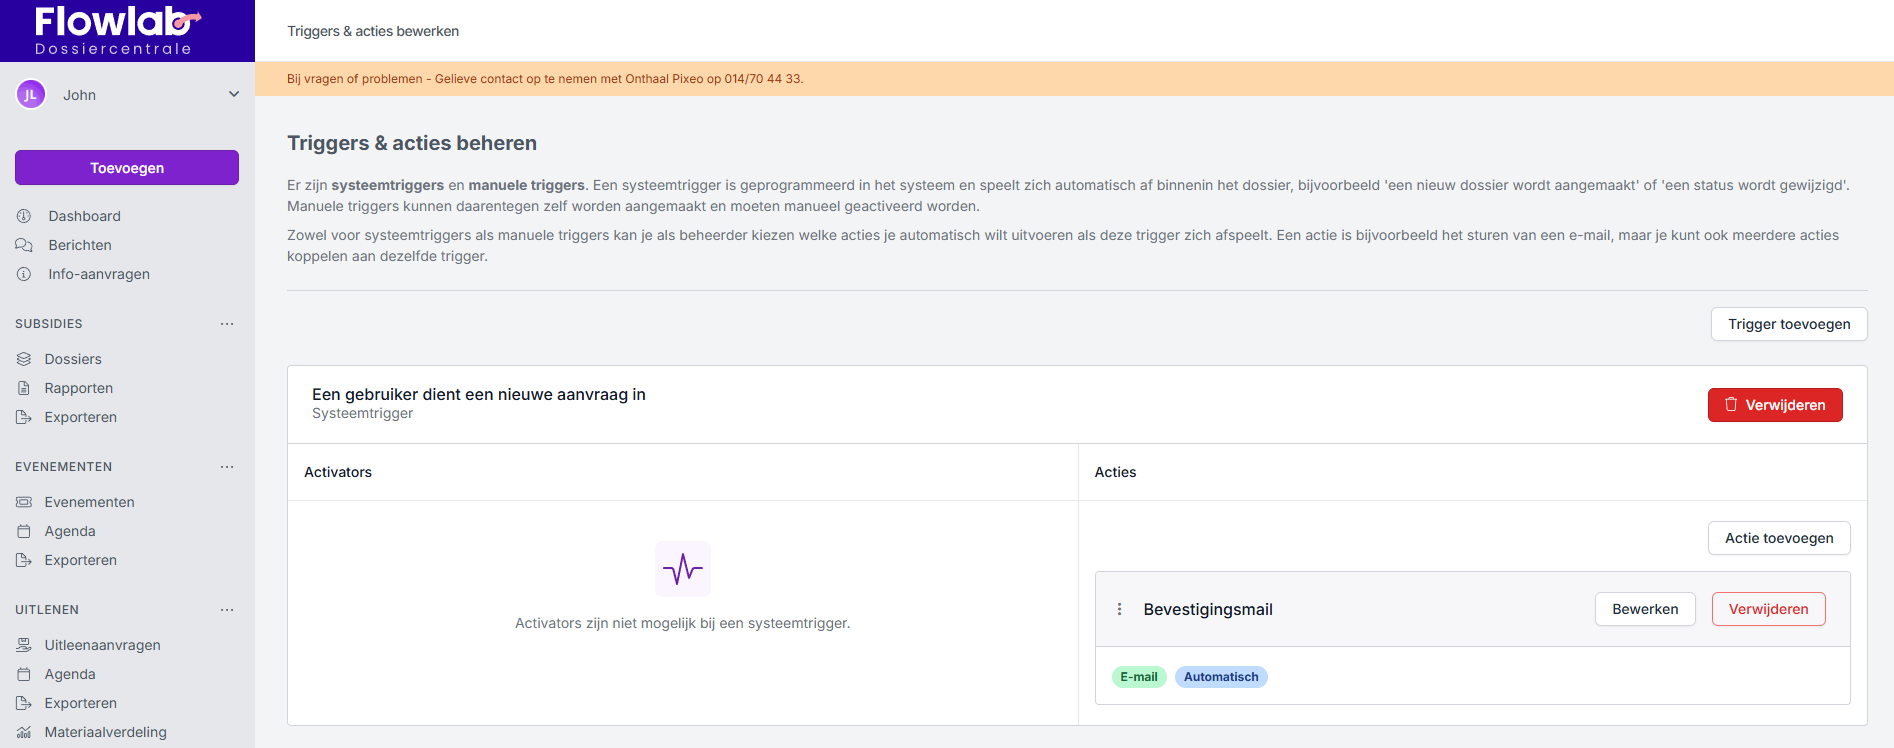
Task: Click the Rapporten document icon
Action: click(24, 388)
